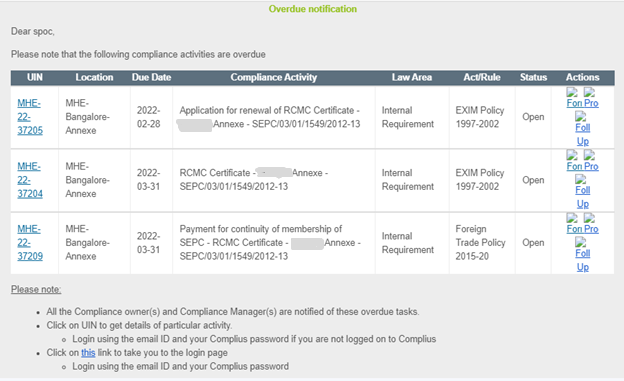Click the Follow Up image icon in MHE-22-37209 row
The width and height of the screenshot is (624, 381).
click(581, 242)
